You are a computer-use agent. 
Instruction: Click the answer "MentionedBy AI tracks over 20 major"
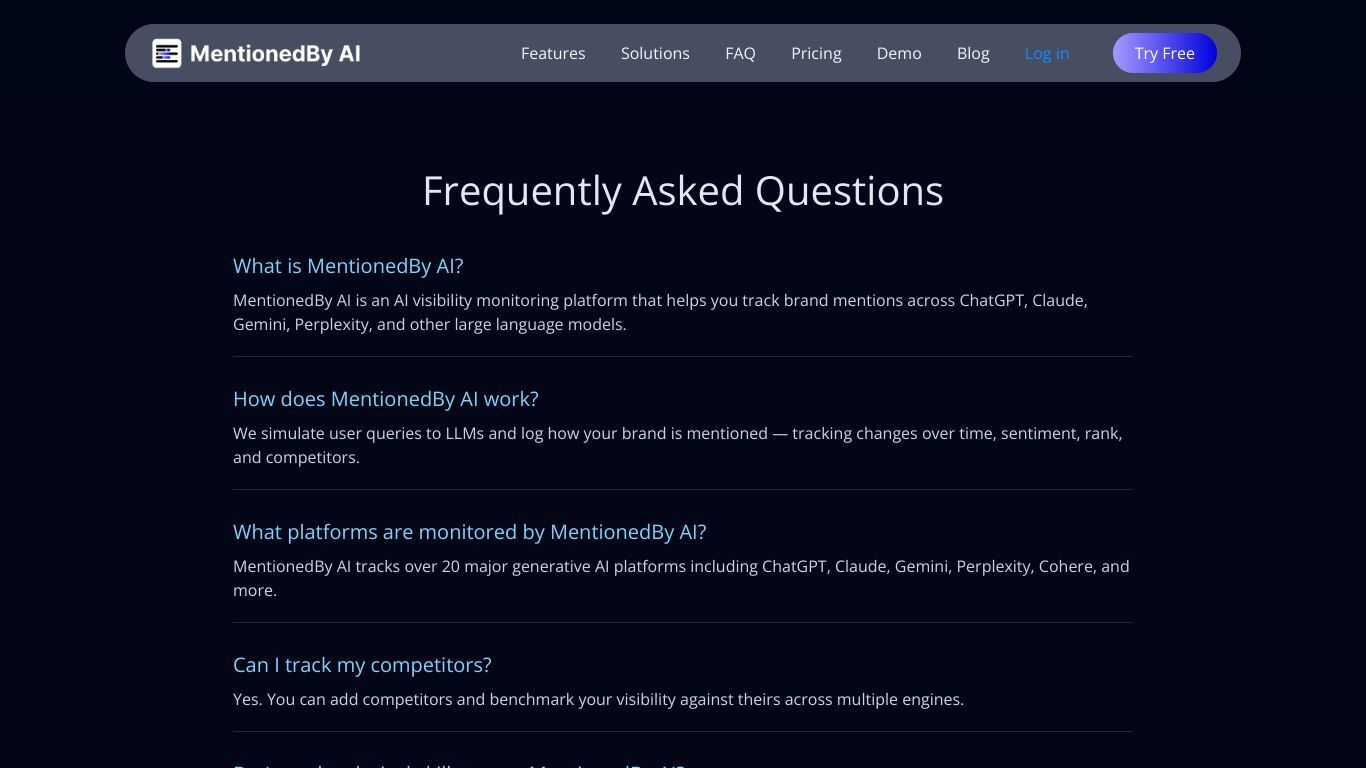pyautogui.click(x=681, y=578)
